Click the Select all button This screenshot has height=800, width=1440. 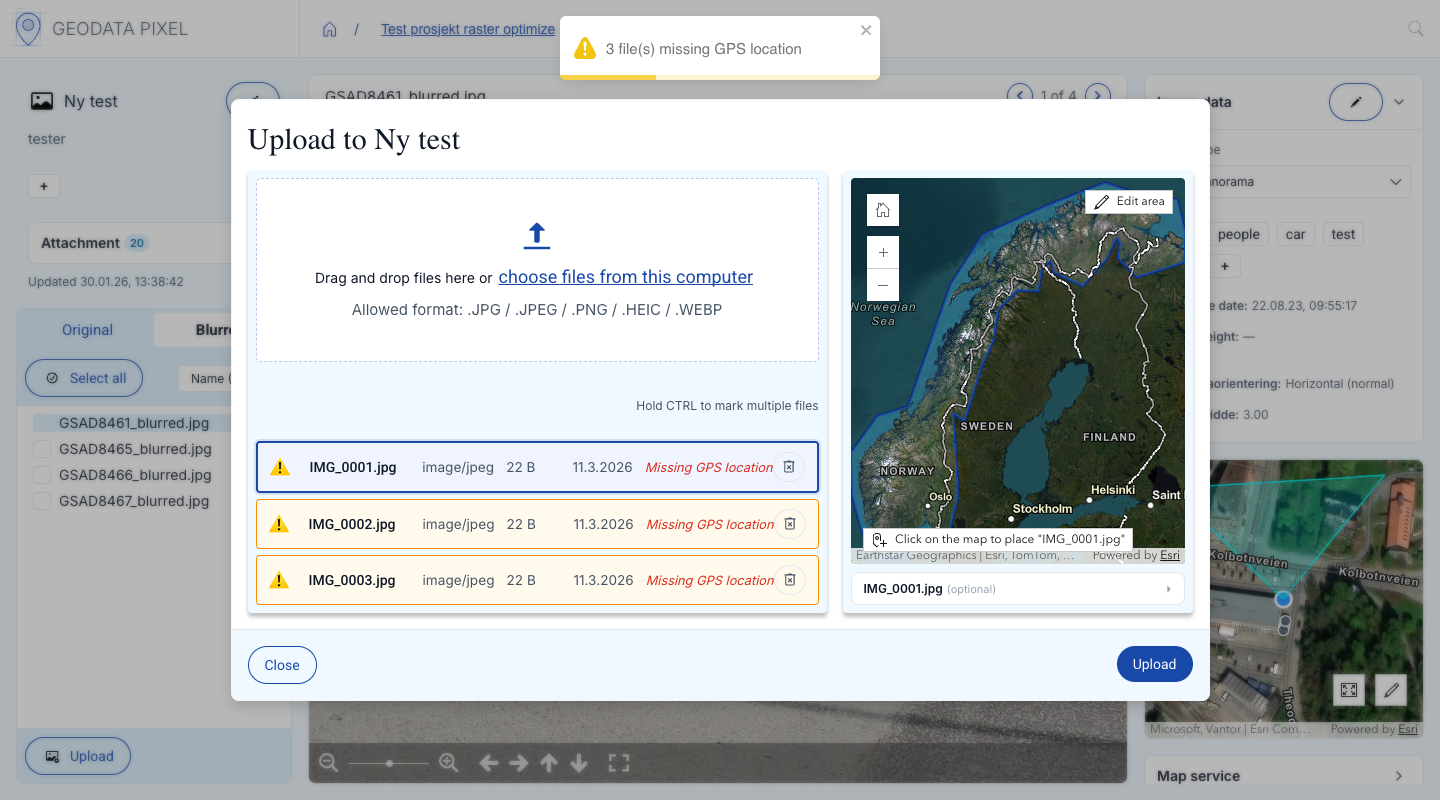click(84, 378)
